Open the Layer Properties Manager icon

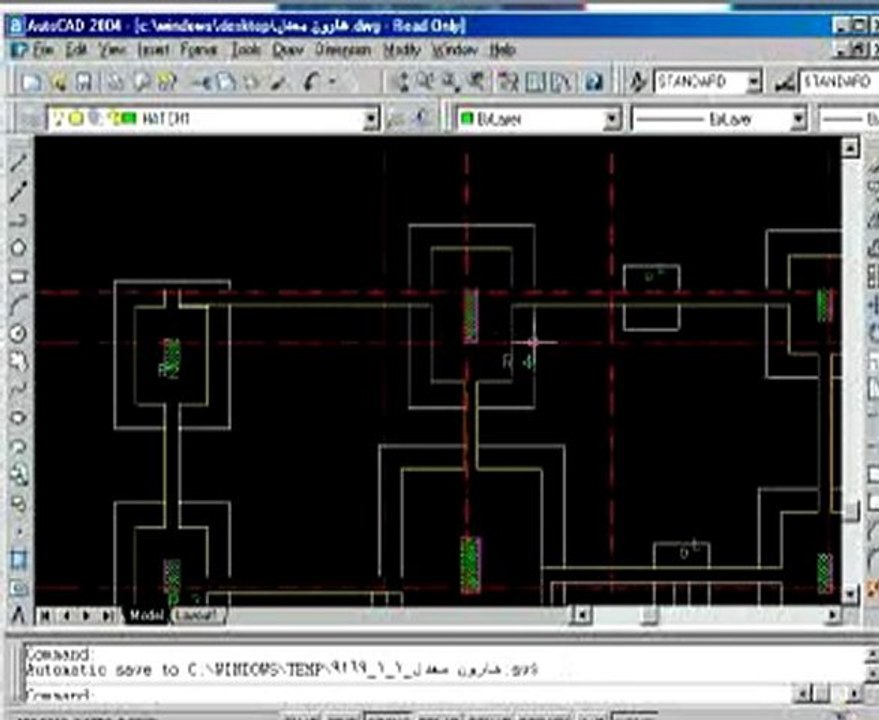pos(31,118)
